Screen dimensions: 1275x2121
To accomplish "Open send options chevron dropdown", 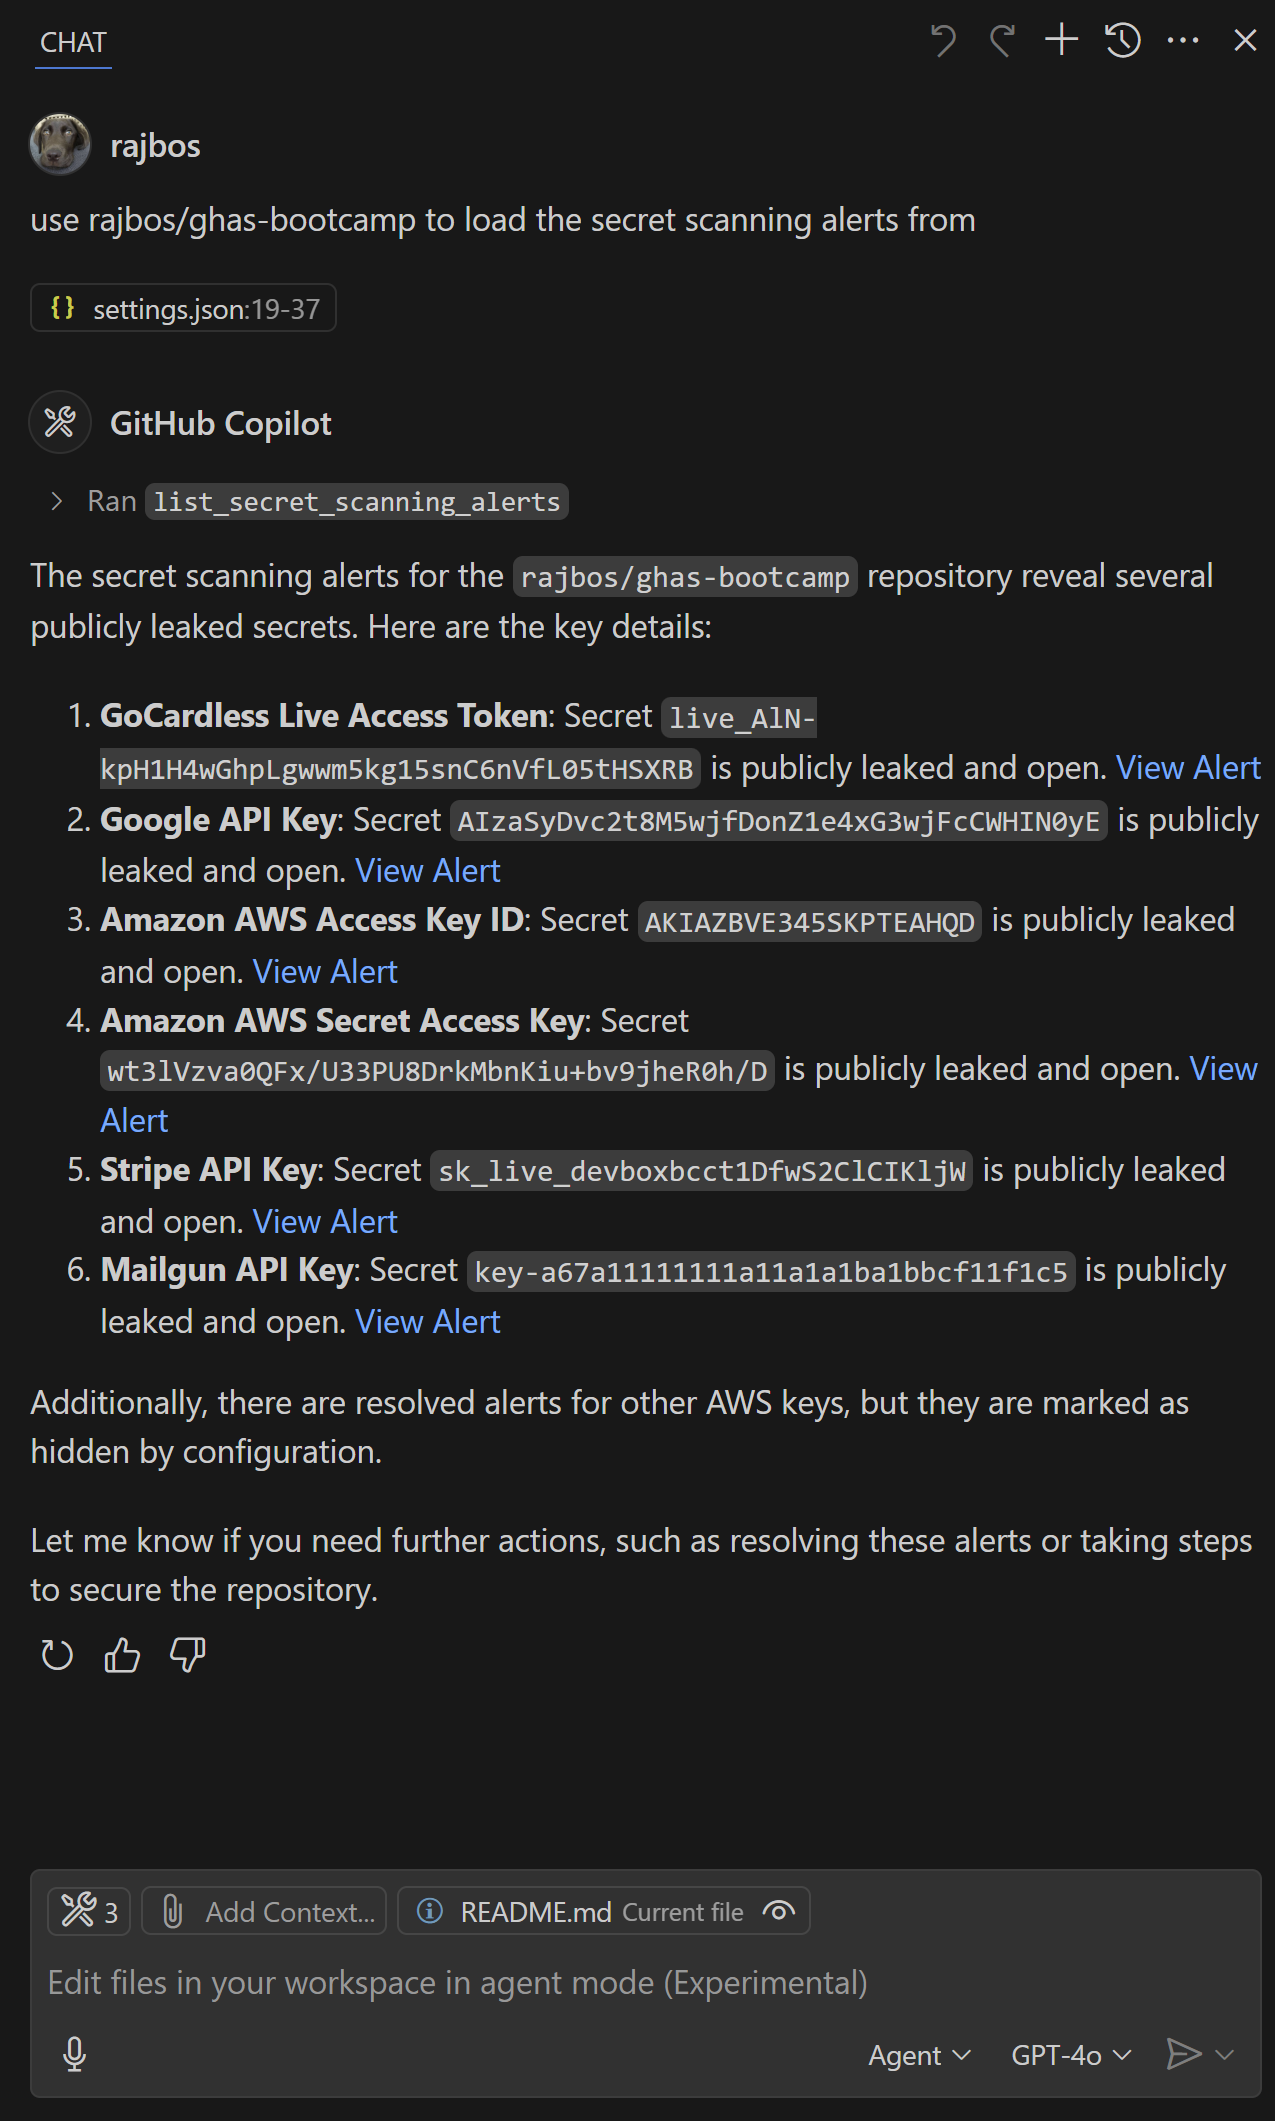I will [1225, 2055].
